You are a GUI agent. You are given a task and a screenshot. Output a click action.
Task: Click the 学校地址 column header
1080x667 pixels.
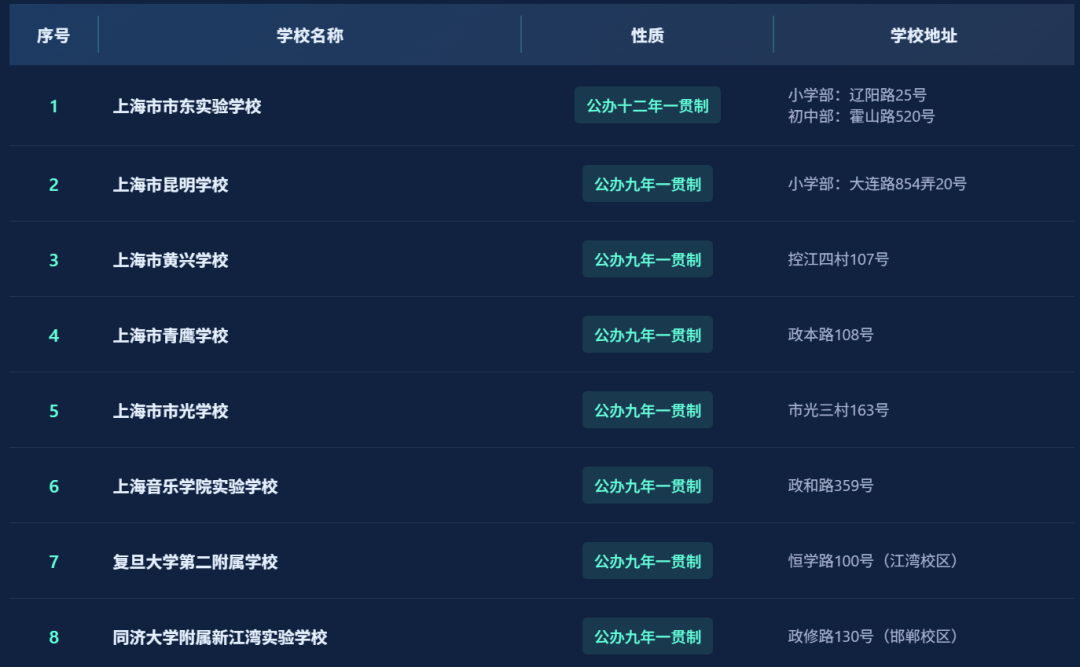coord(924,36)
